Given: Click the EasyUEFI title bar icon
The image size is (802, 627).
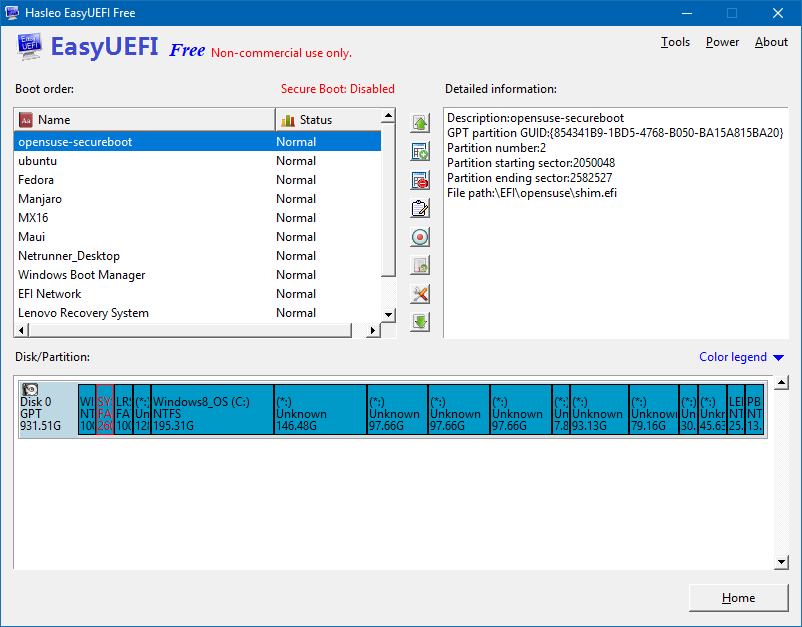Looking at the screenshot, I should (x=12, y=13).
